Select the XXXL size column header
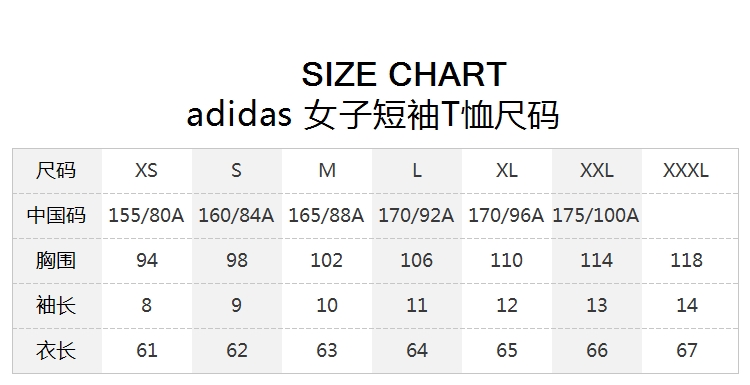 (x=686, y=170)
